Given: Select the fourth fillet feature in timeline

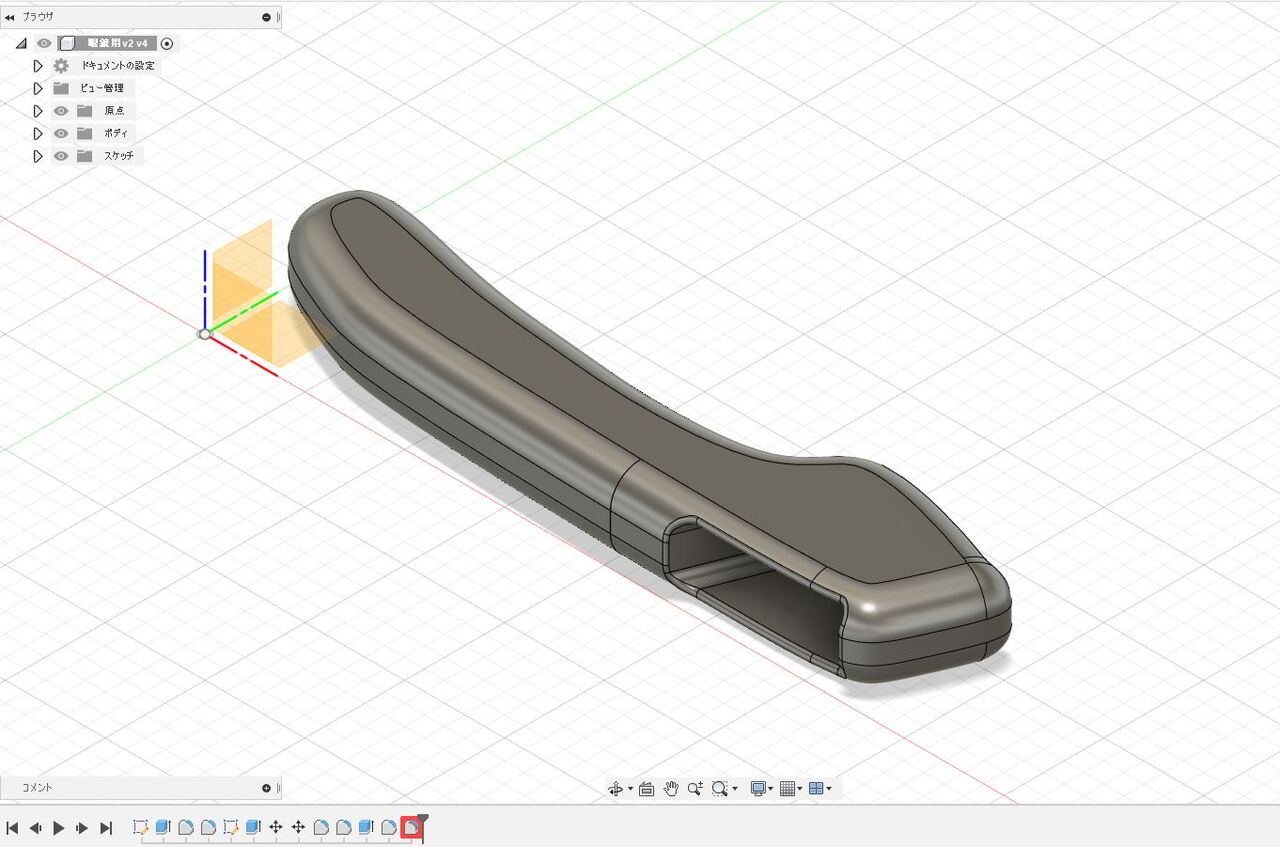Looking at the screenshot, I should coord(343,828).
